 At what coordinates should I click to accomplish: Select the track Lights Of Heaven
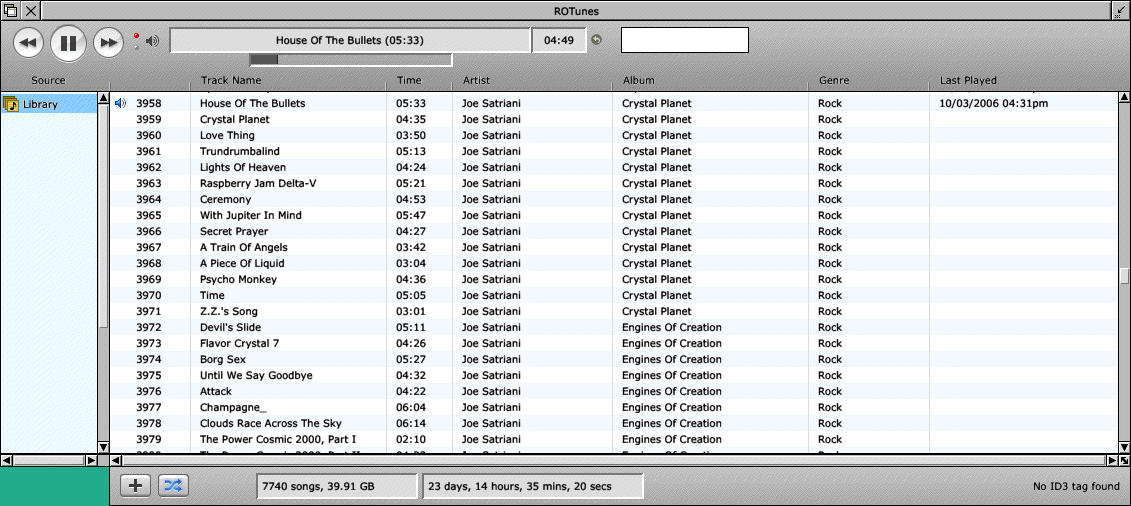pyautogui.click(x=242, y=167)
